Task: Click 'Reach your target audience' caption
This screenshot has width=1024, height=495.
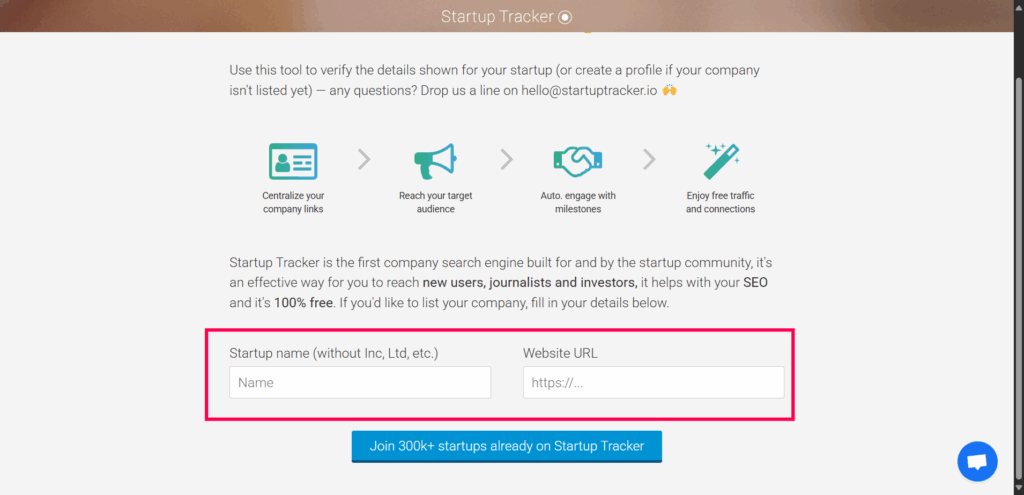Action: click(436, 202)
